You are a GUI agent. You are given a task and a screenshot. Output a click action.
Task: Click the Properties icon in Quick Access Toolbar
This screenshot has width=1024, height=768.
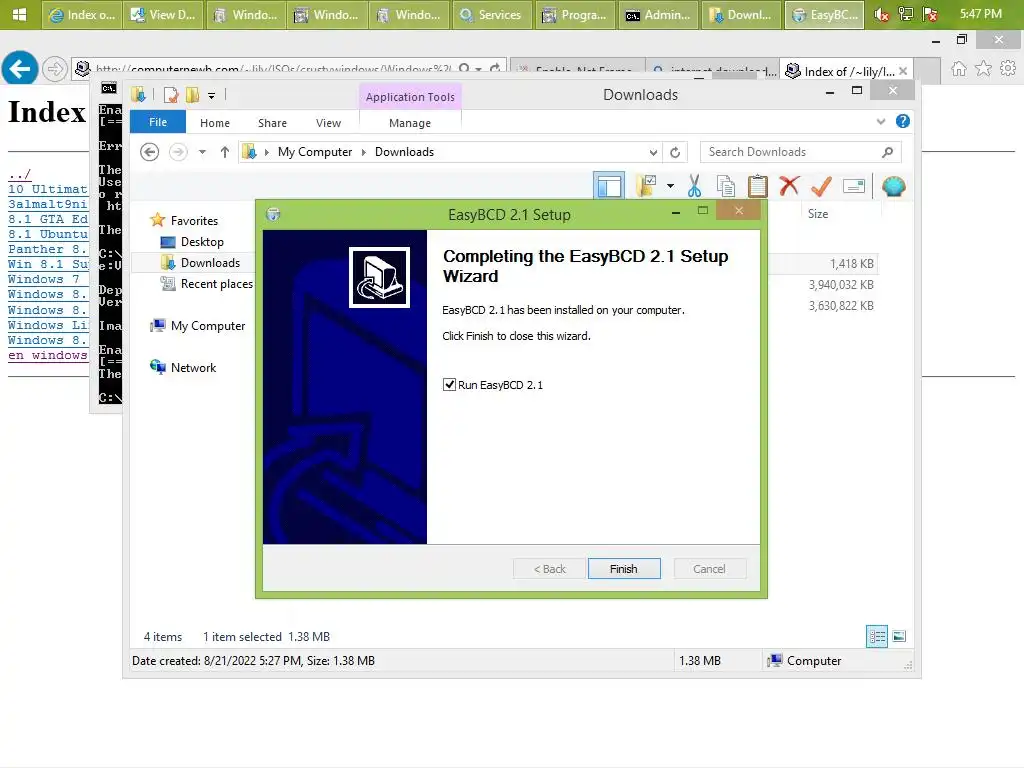pyautogui.click(x=171, y=95)
